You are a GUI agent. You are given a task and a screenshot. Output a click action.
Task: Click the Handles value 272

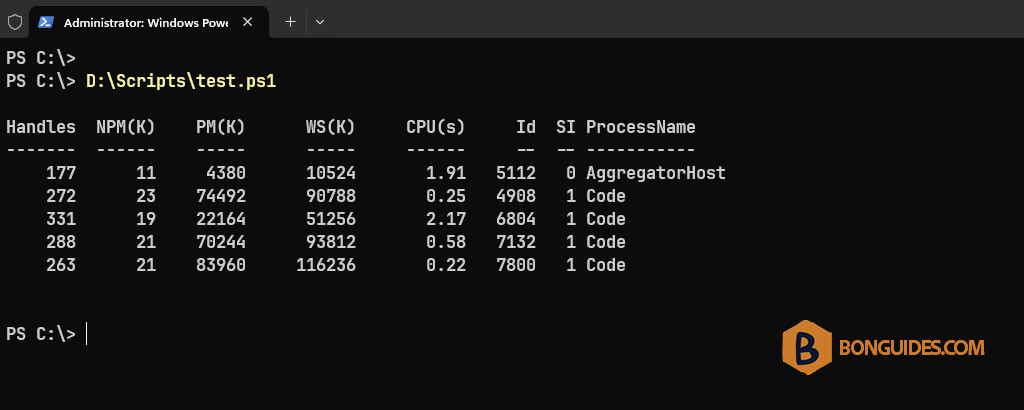[61, 196]
